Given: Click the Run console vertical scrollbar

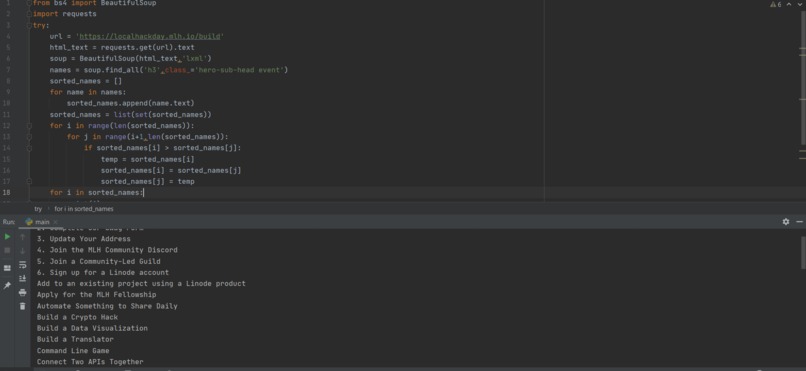Looking at the screenshot, I should click(x=803, y=252).
